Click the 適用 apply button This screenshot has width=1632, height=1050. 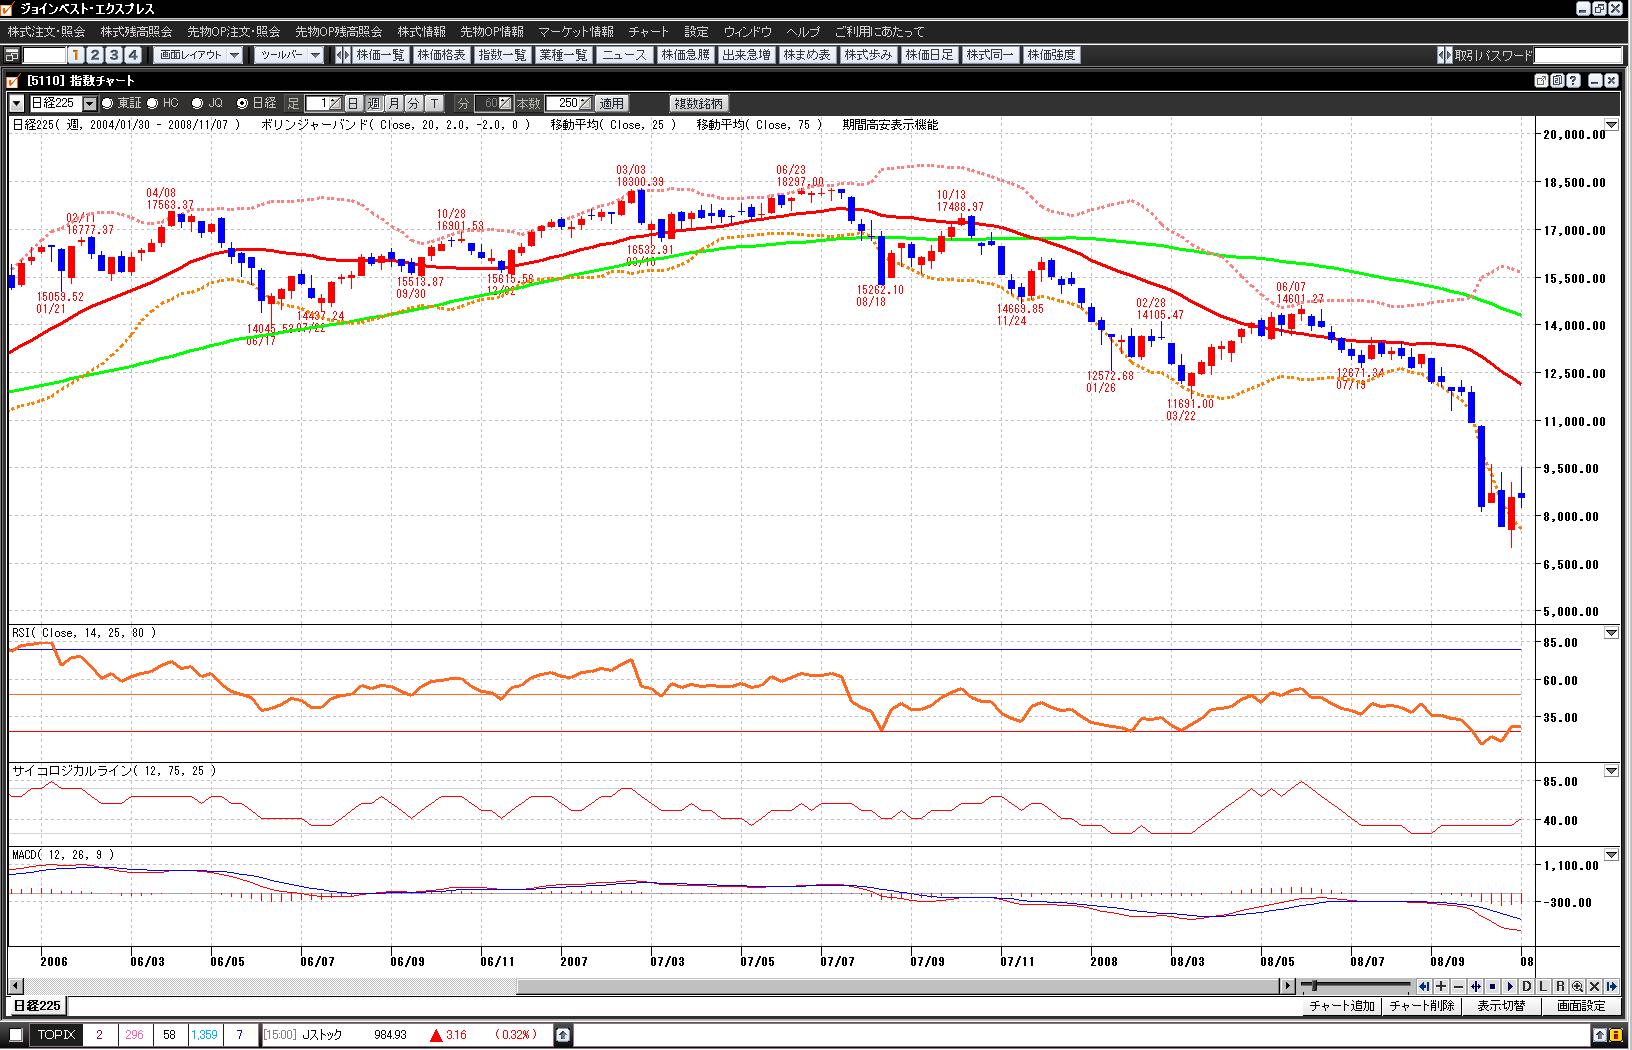pyautogui.click(x=611, y=103)
